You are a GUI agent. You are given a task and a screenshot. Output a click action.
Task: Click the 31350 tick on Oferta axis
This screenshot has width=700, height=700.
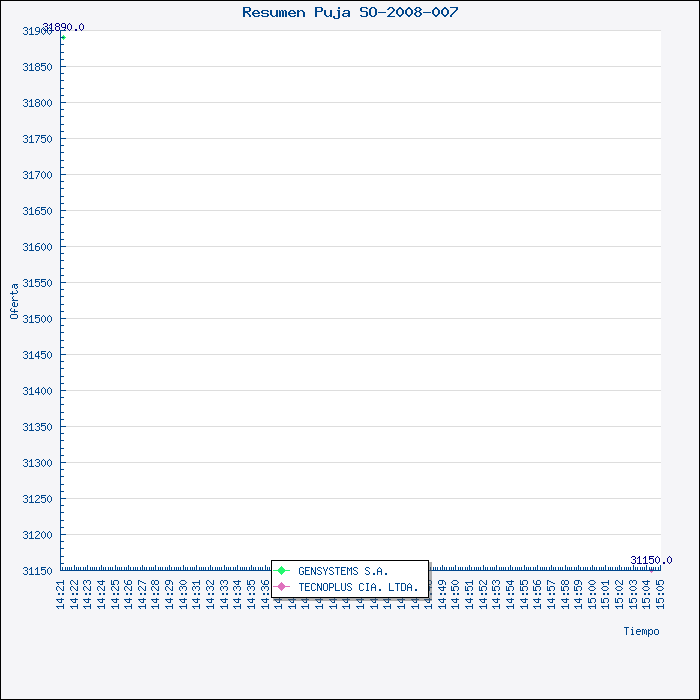coord(37,427)
